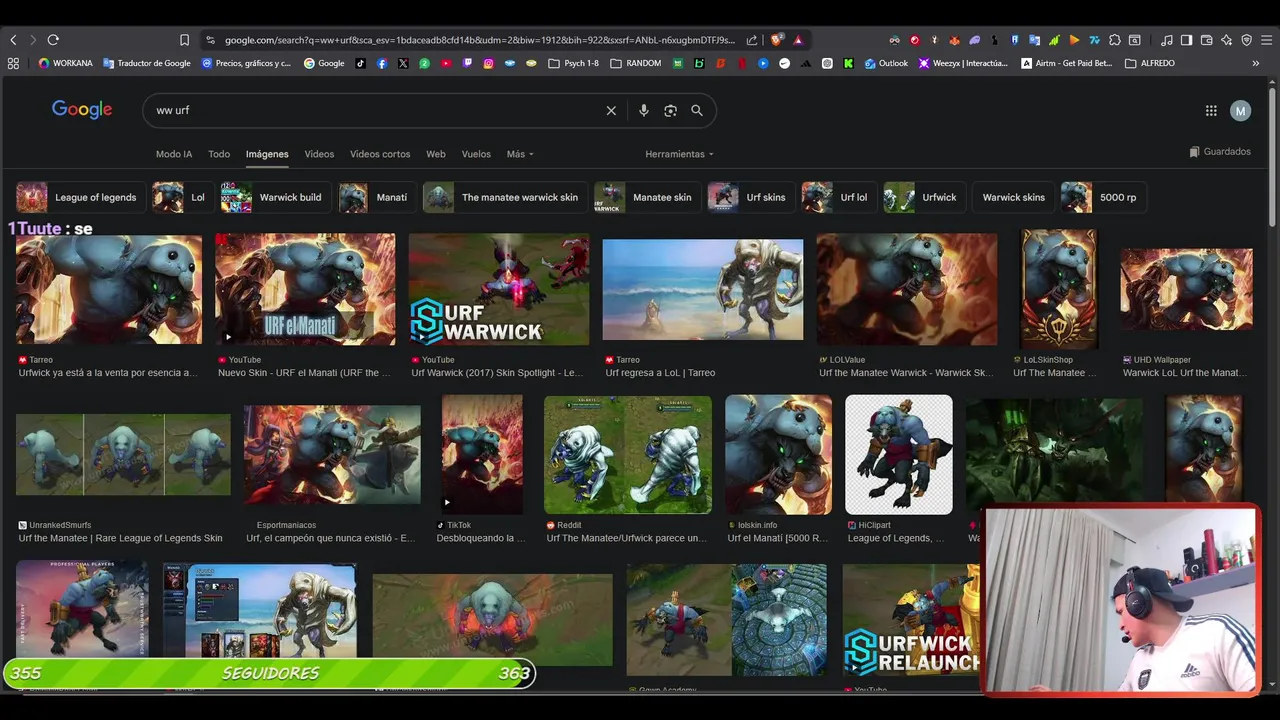Select the '5000 rp' filter chip
This screenshot has height=720, width=1280.
coord(1103,197)
